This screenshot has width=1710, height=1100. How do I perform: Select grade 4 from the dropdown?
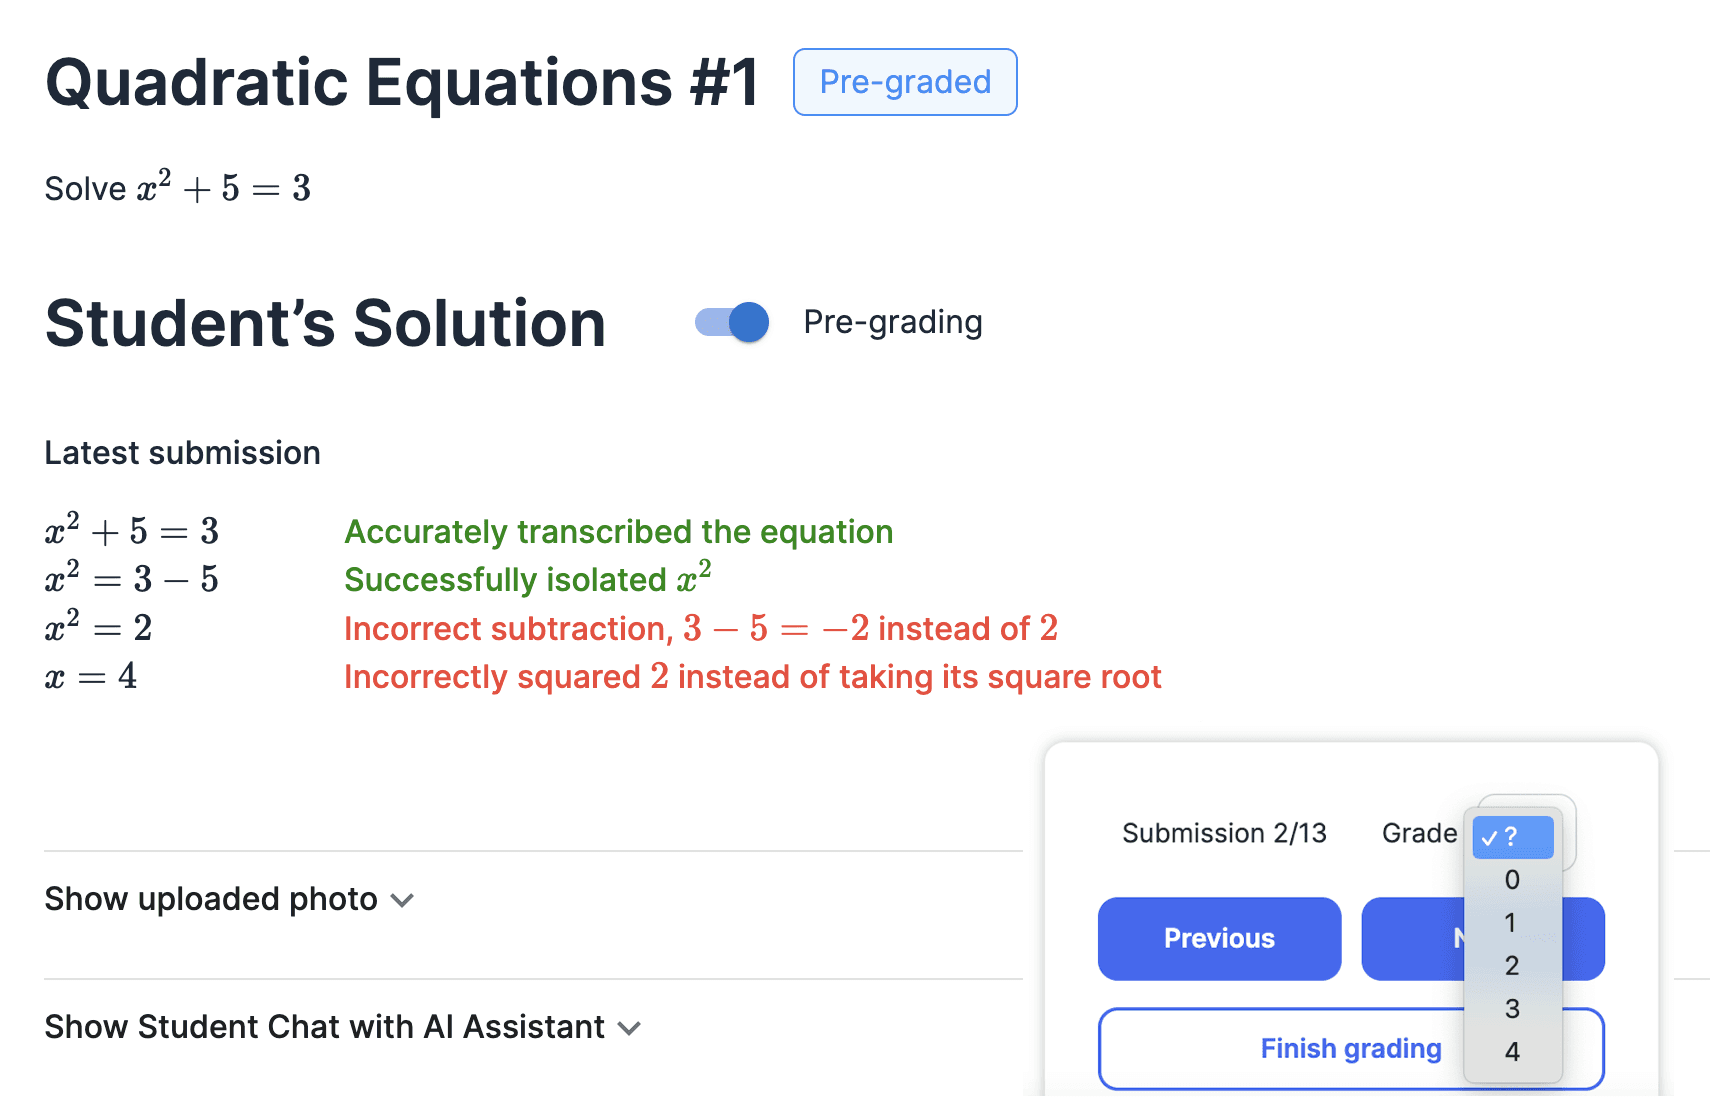click(x=1511, y=1051)
